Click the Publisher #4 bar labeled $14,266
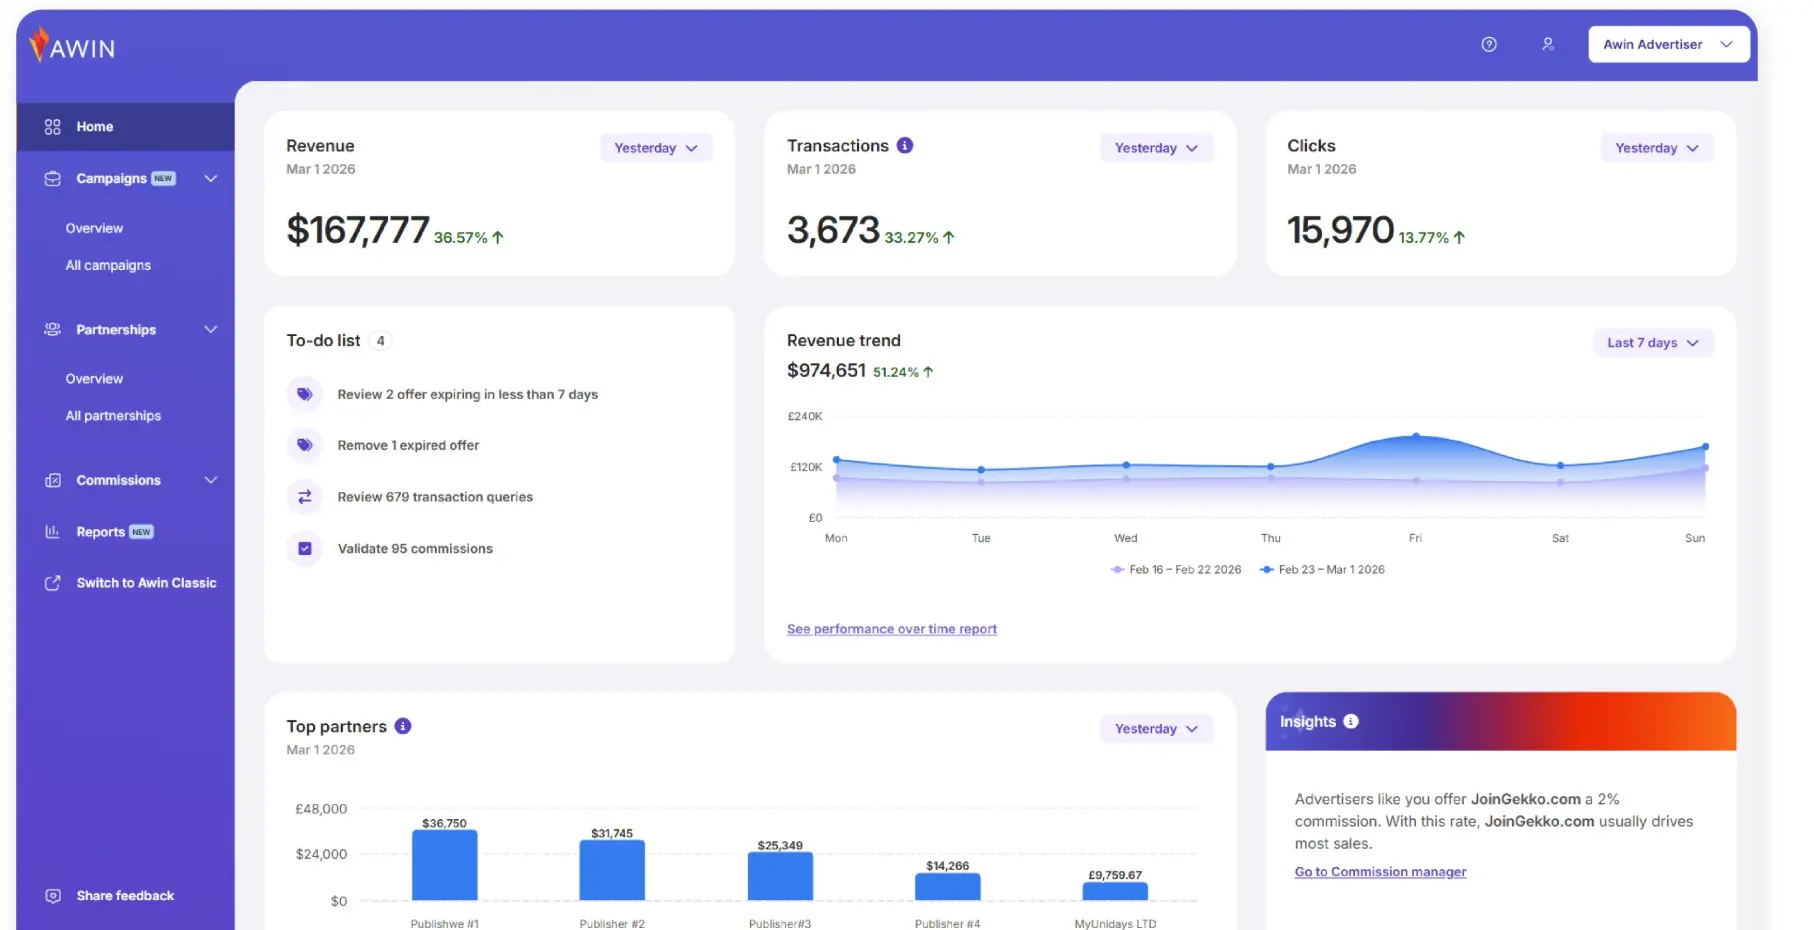 click(x=948, y=887)
